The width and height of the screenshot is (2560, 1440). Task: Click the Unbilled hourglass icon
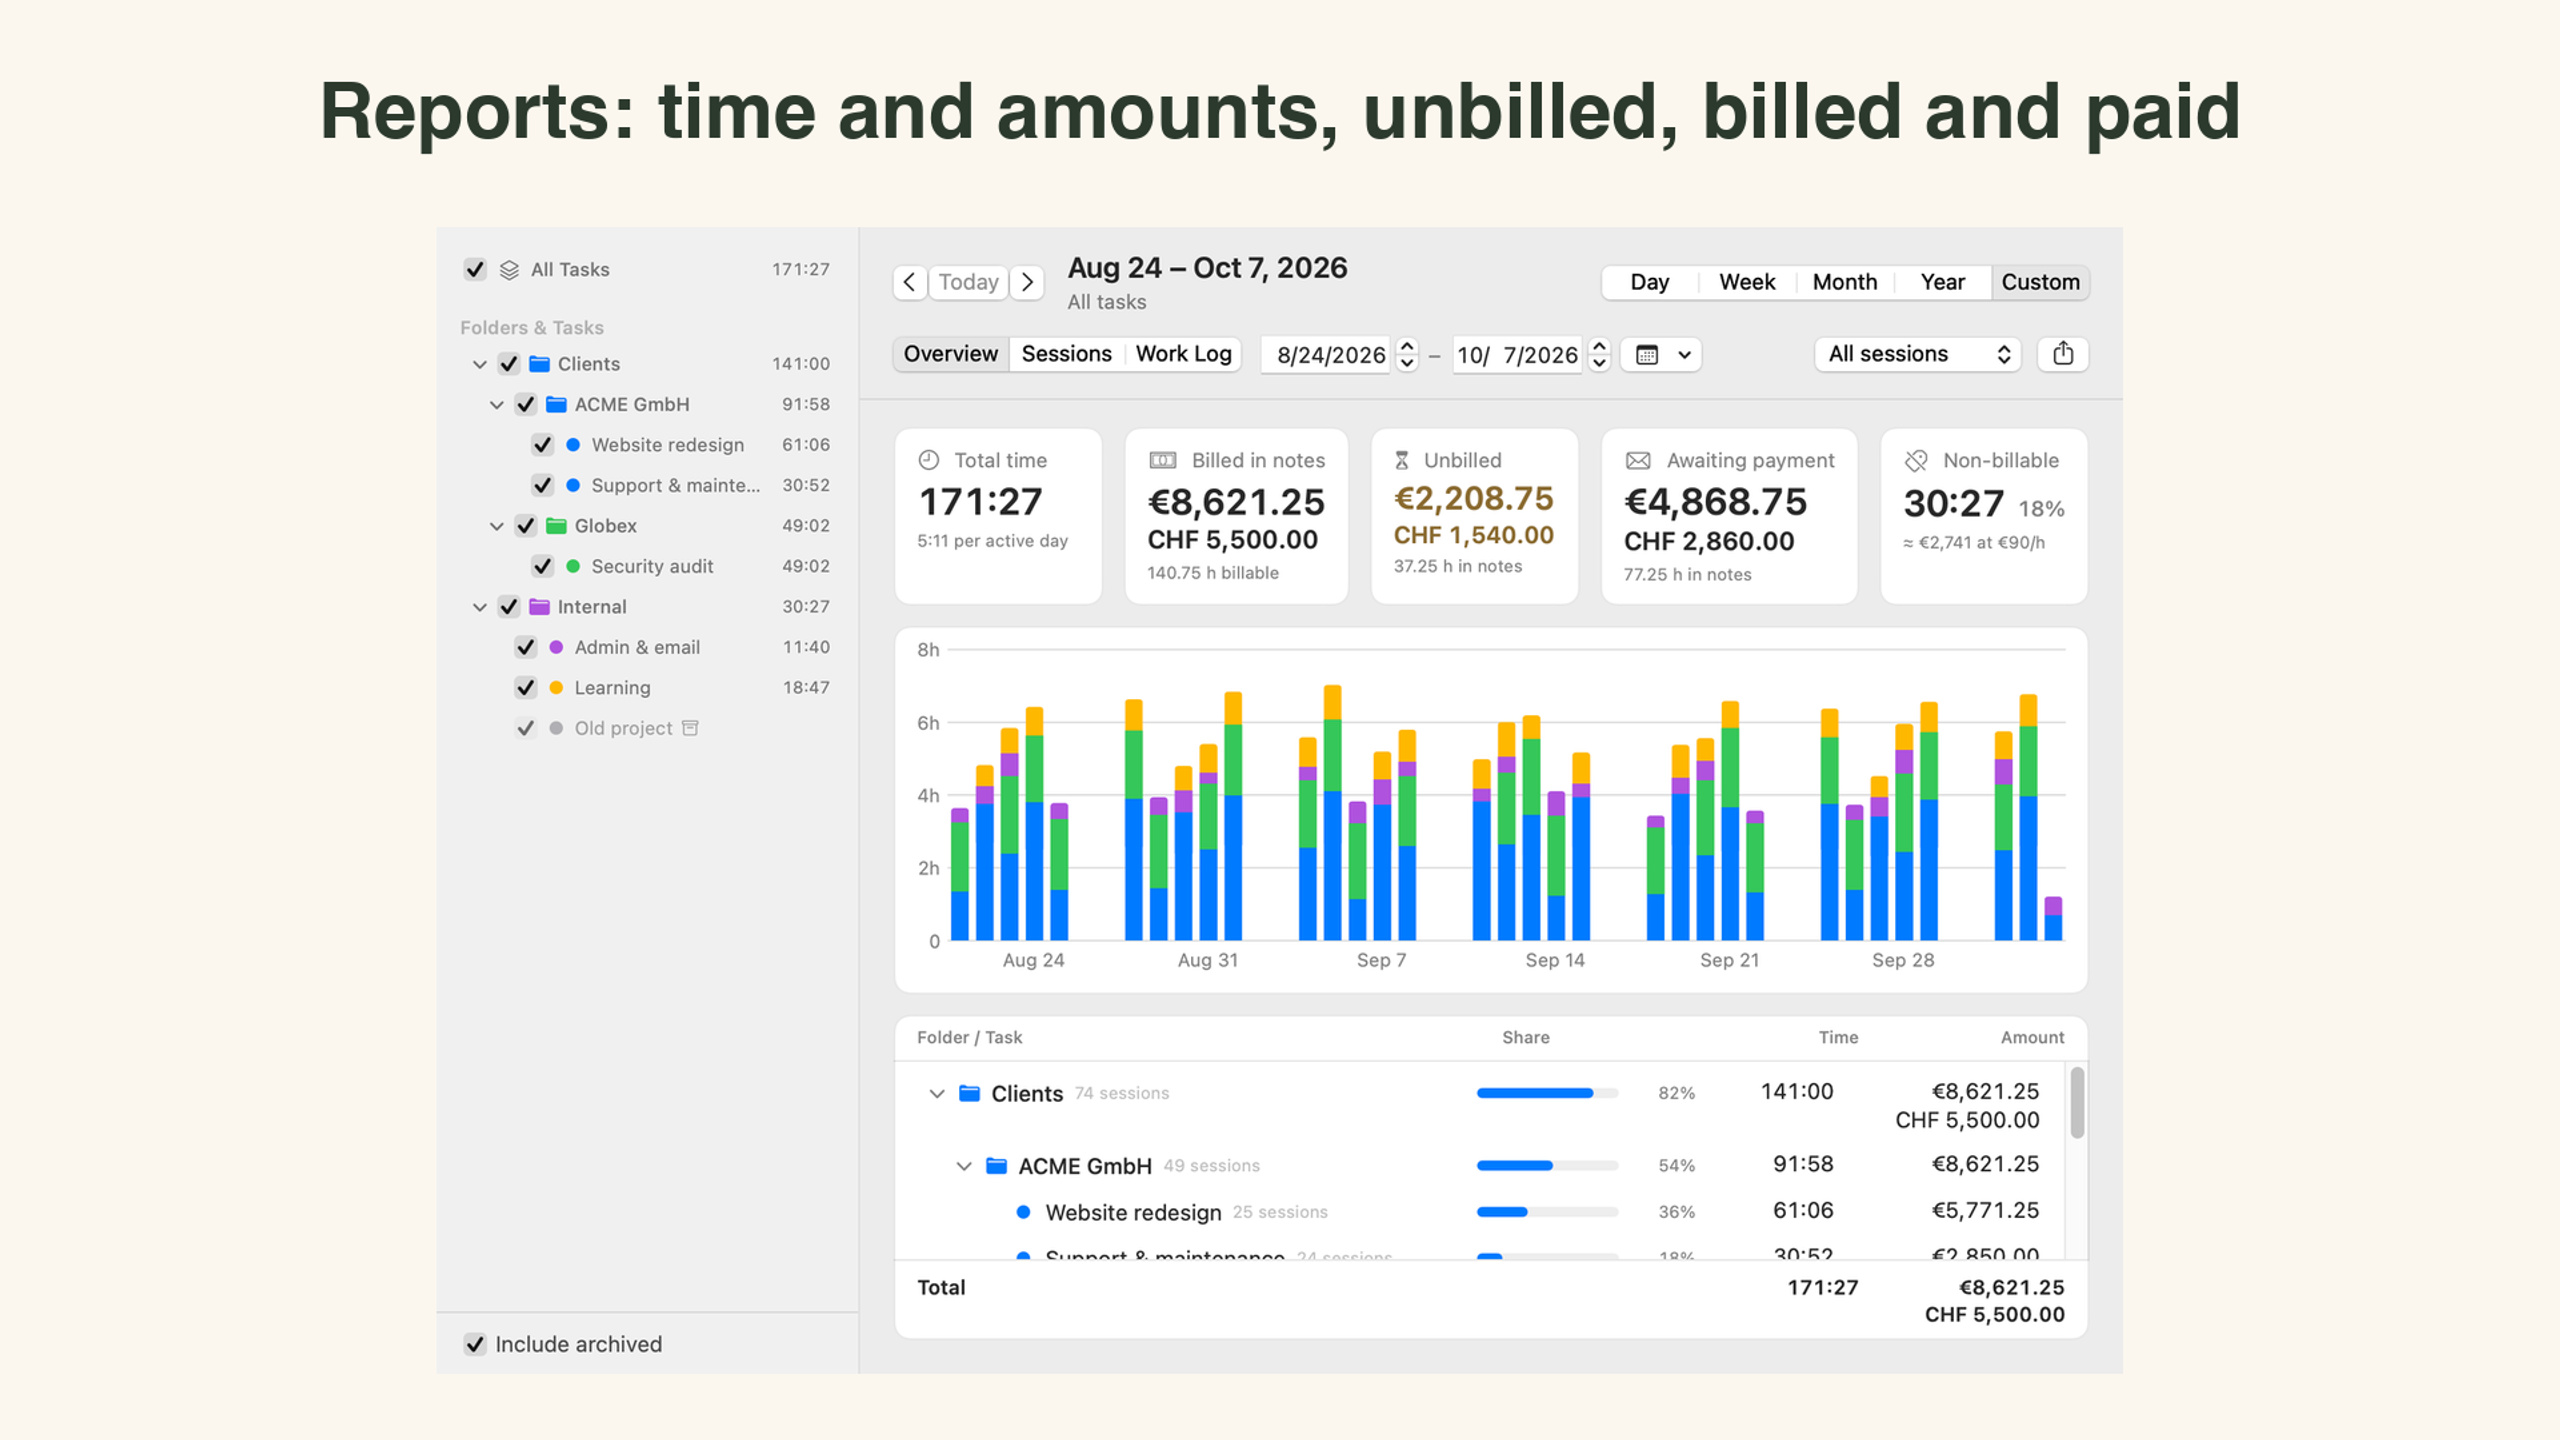point(1402,460)
